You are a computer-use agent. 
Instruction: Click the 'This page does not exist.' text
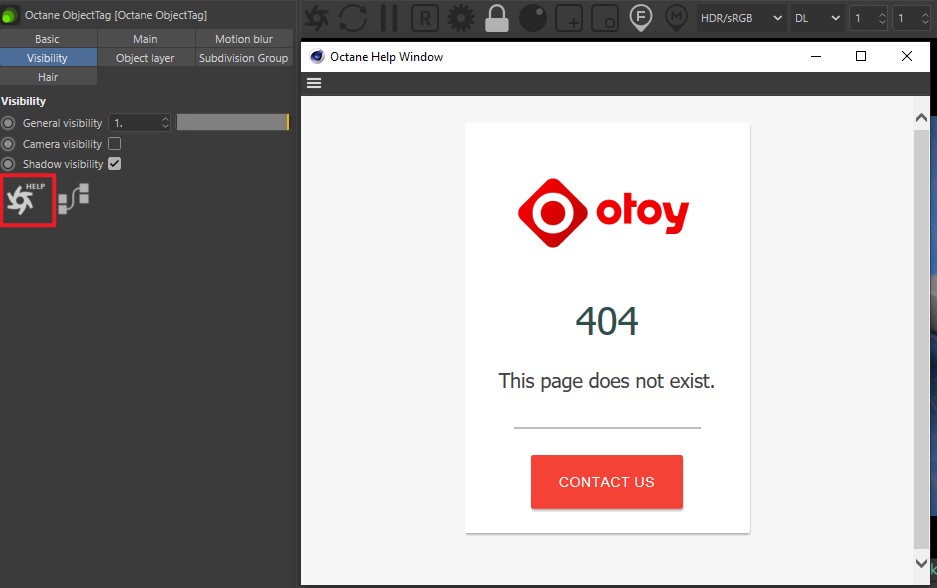point(607,381)
